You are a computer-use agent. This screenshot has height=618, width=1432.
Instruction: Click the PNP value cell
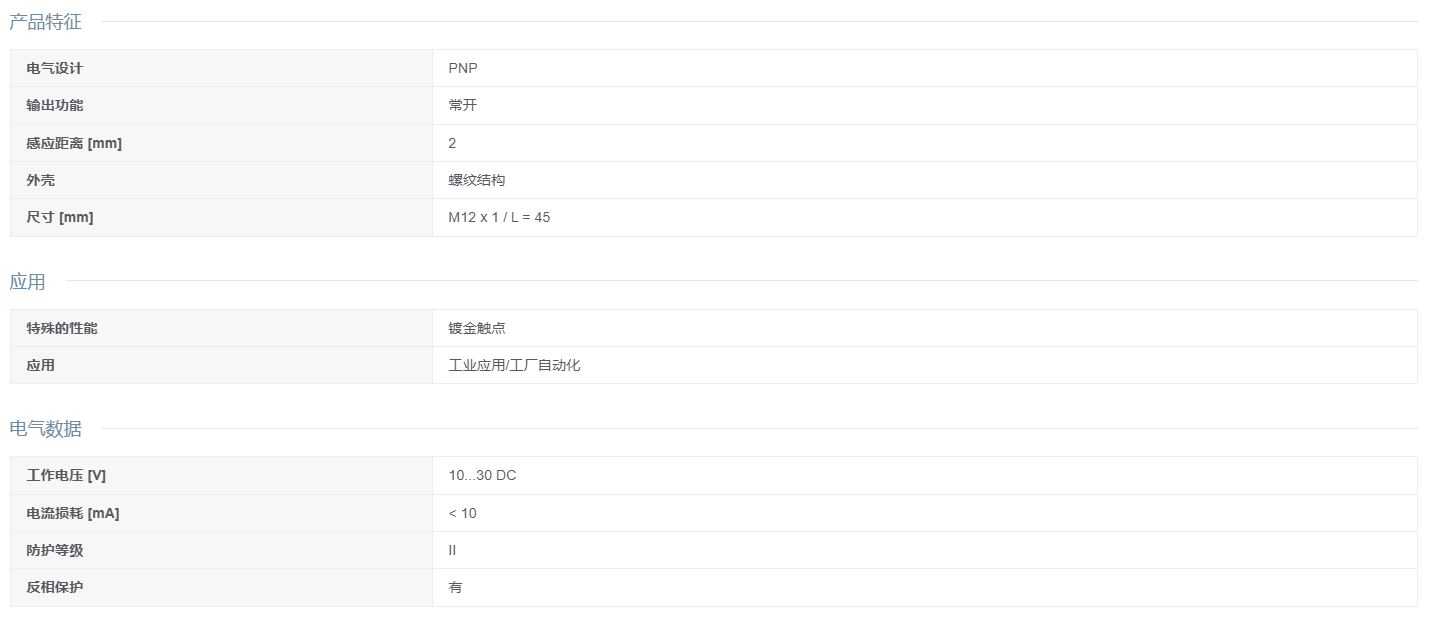463,68
